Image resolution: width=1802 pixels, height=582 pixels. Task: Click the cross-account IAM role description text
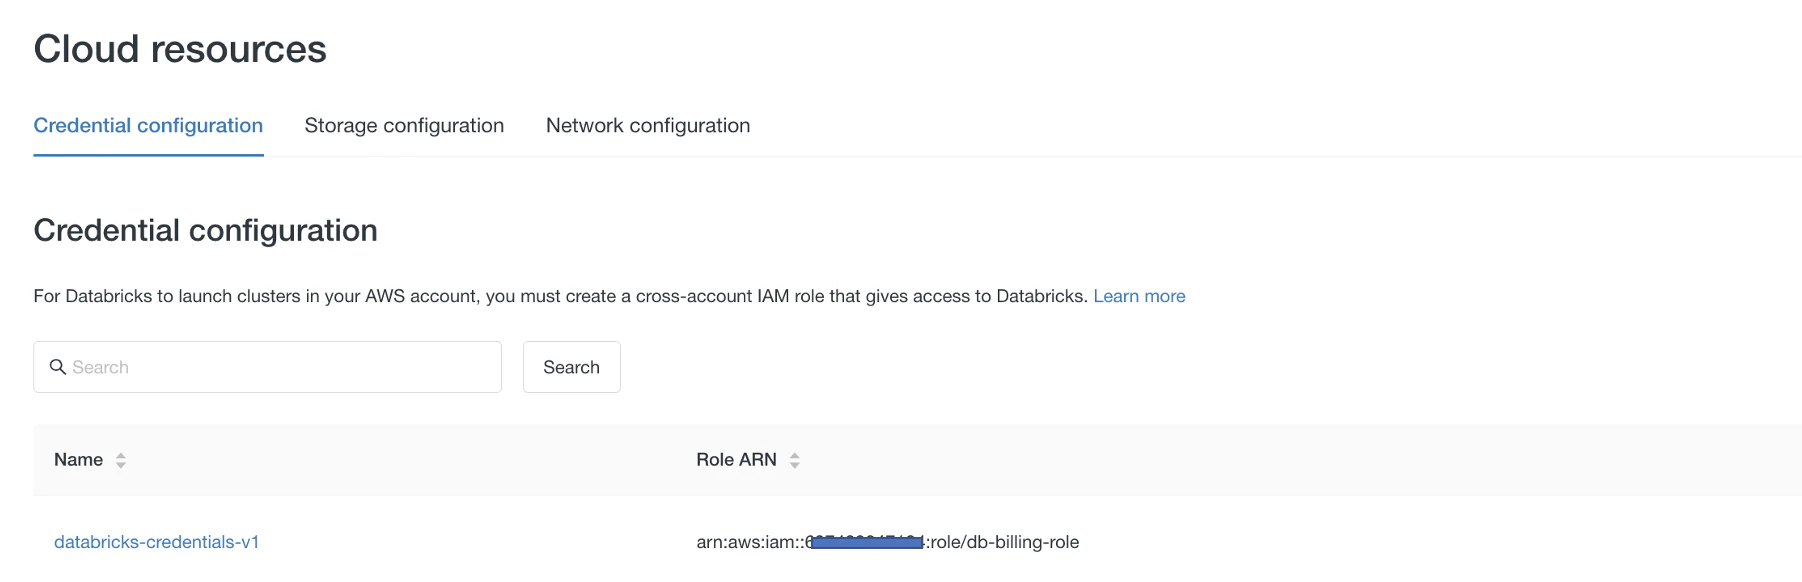(x=560, y=296)
